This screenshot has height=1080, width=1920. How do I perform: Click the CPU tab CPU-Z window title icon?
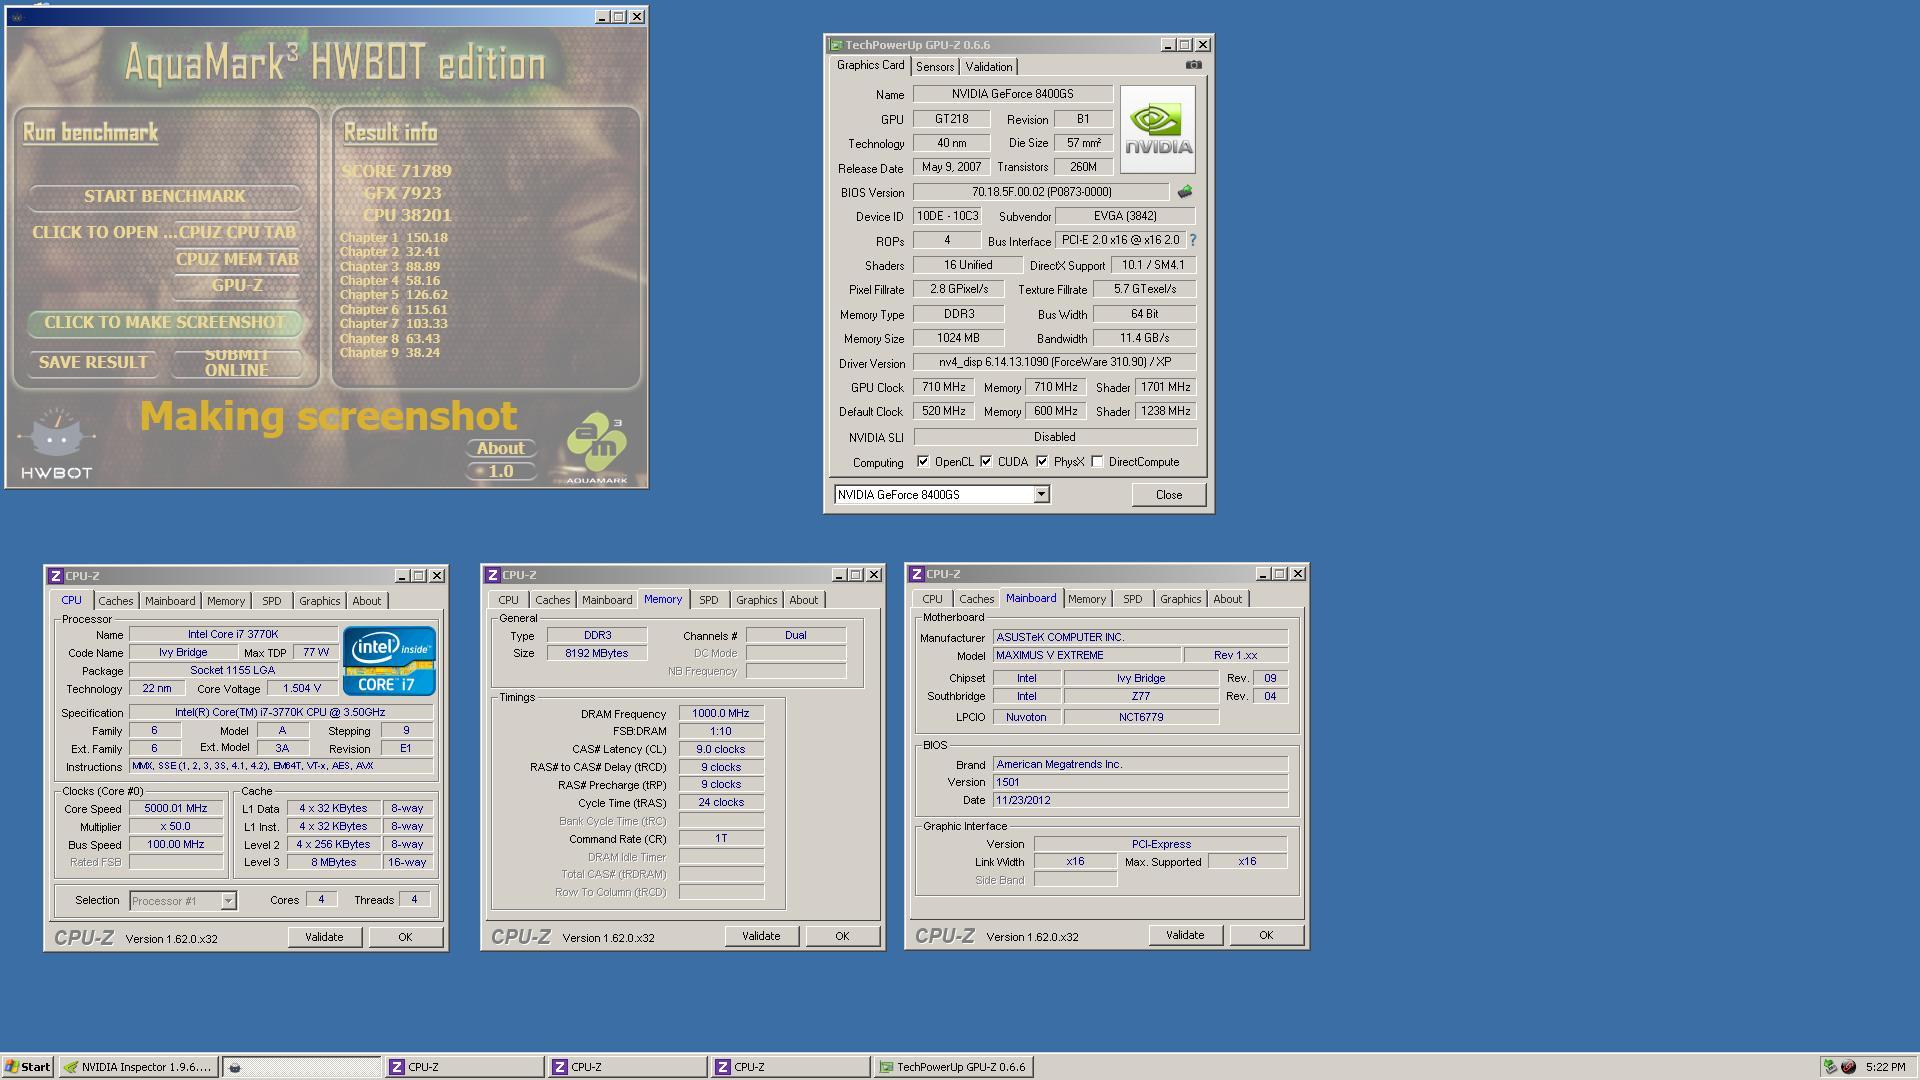pyautogui.click(x=56, y=576)
